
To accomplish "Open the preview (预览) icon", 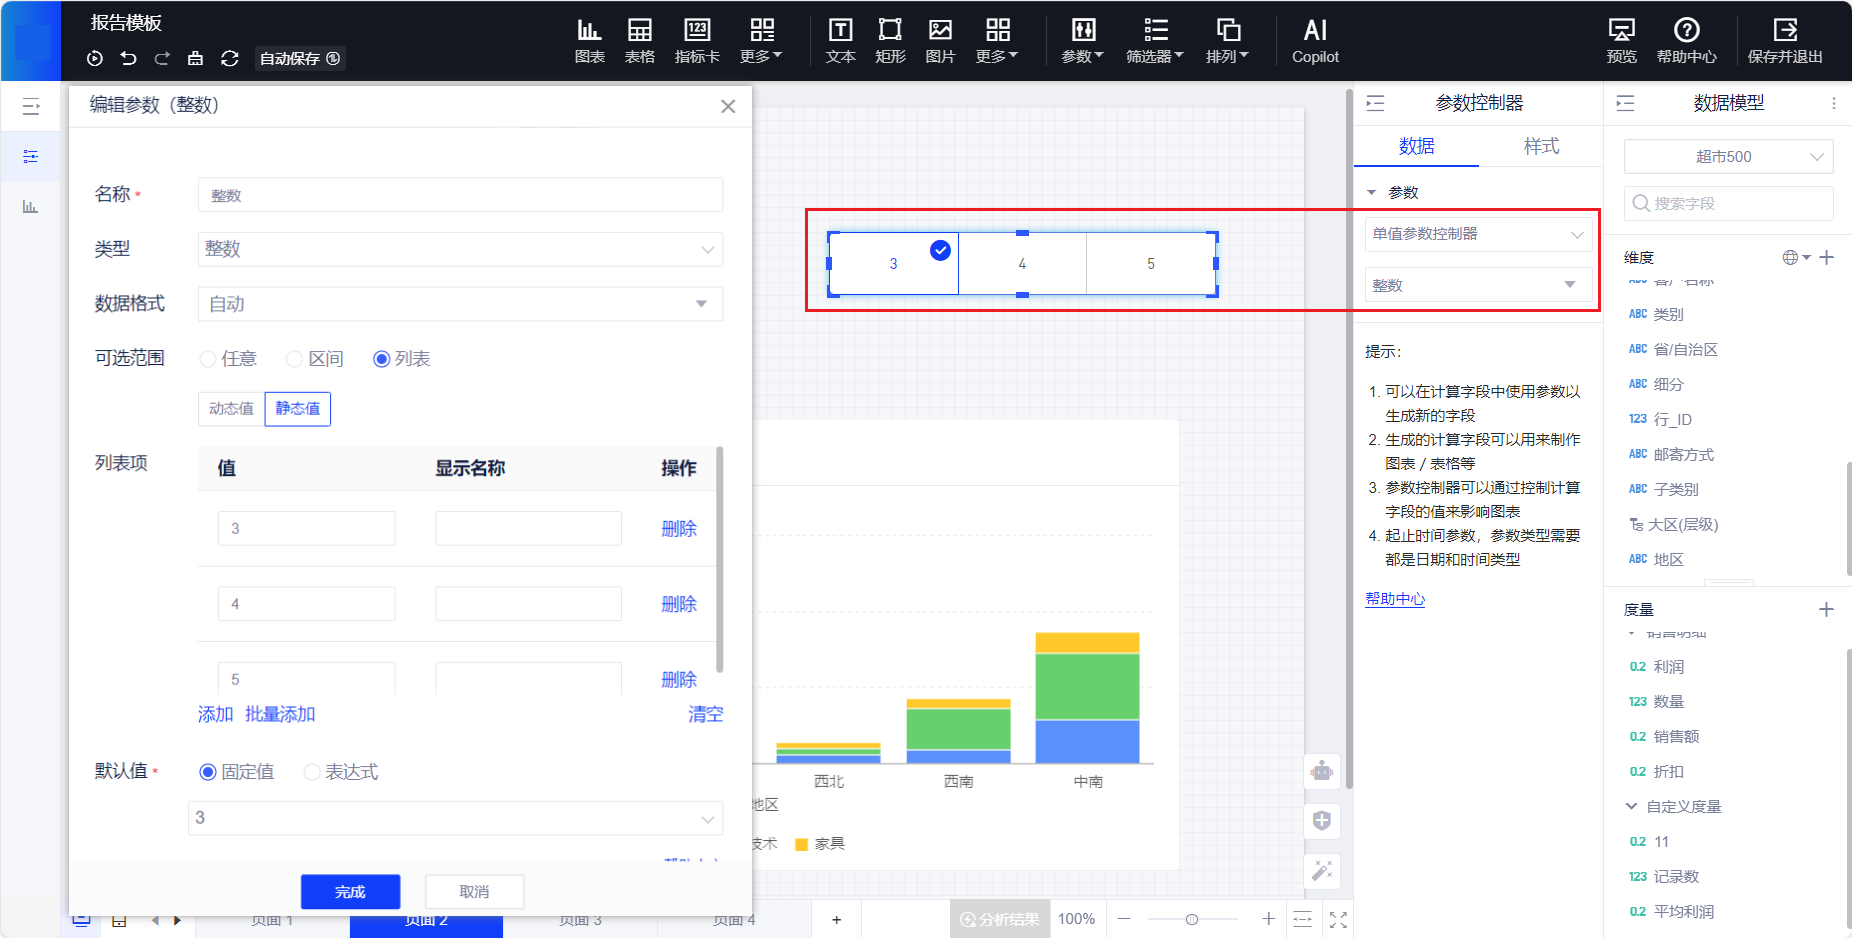I will pos(1621,41).
